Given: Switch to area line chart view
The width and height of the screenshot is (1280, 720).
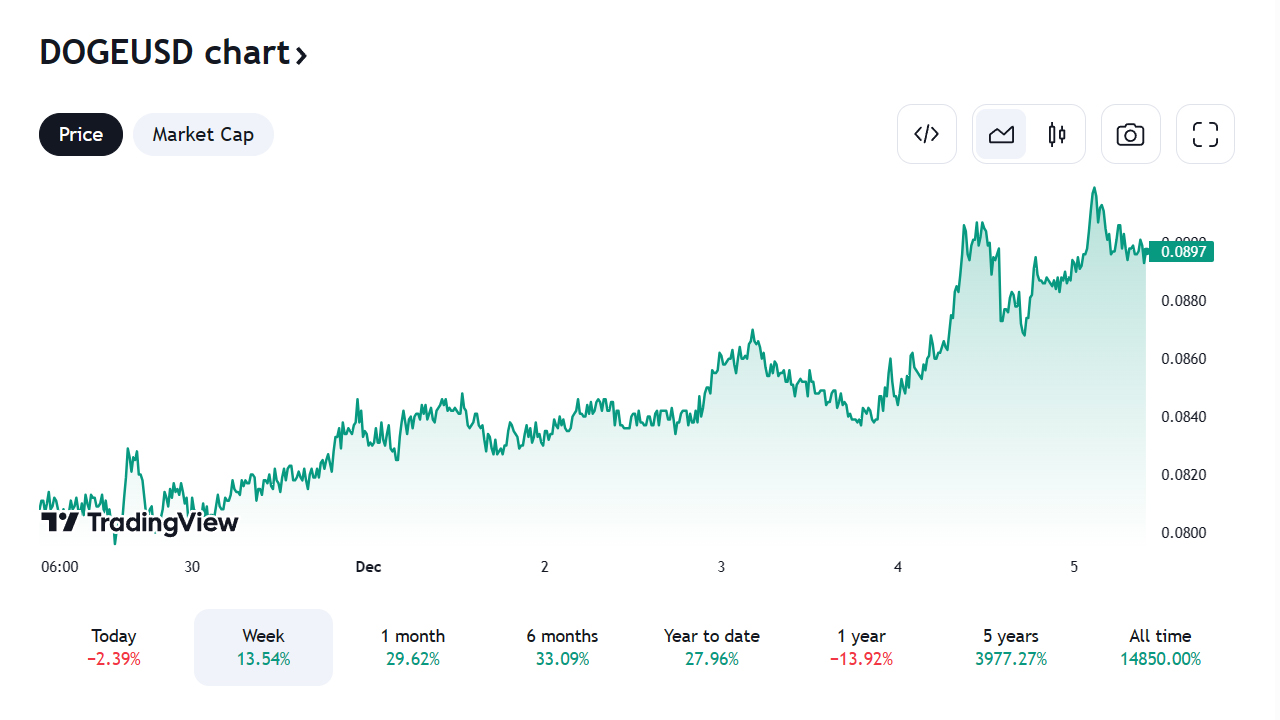Looking at the screenshot, I should point(1001,134).
